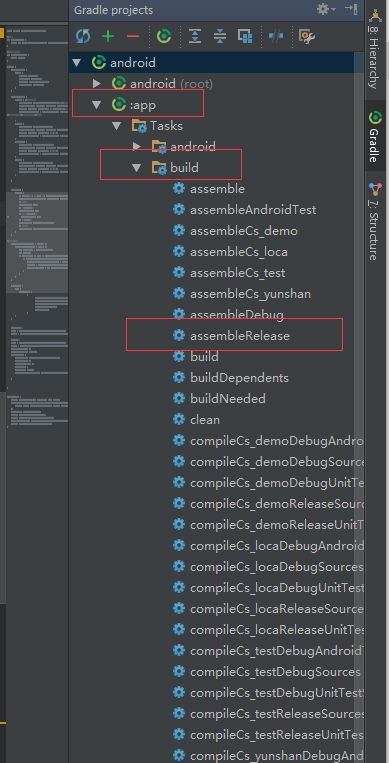The height and width of the screenshot is (763, 389).
Task: Select the compileCs_demoReleaseUnitT... task
Action: pos(277,525)
